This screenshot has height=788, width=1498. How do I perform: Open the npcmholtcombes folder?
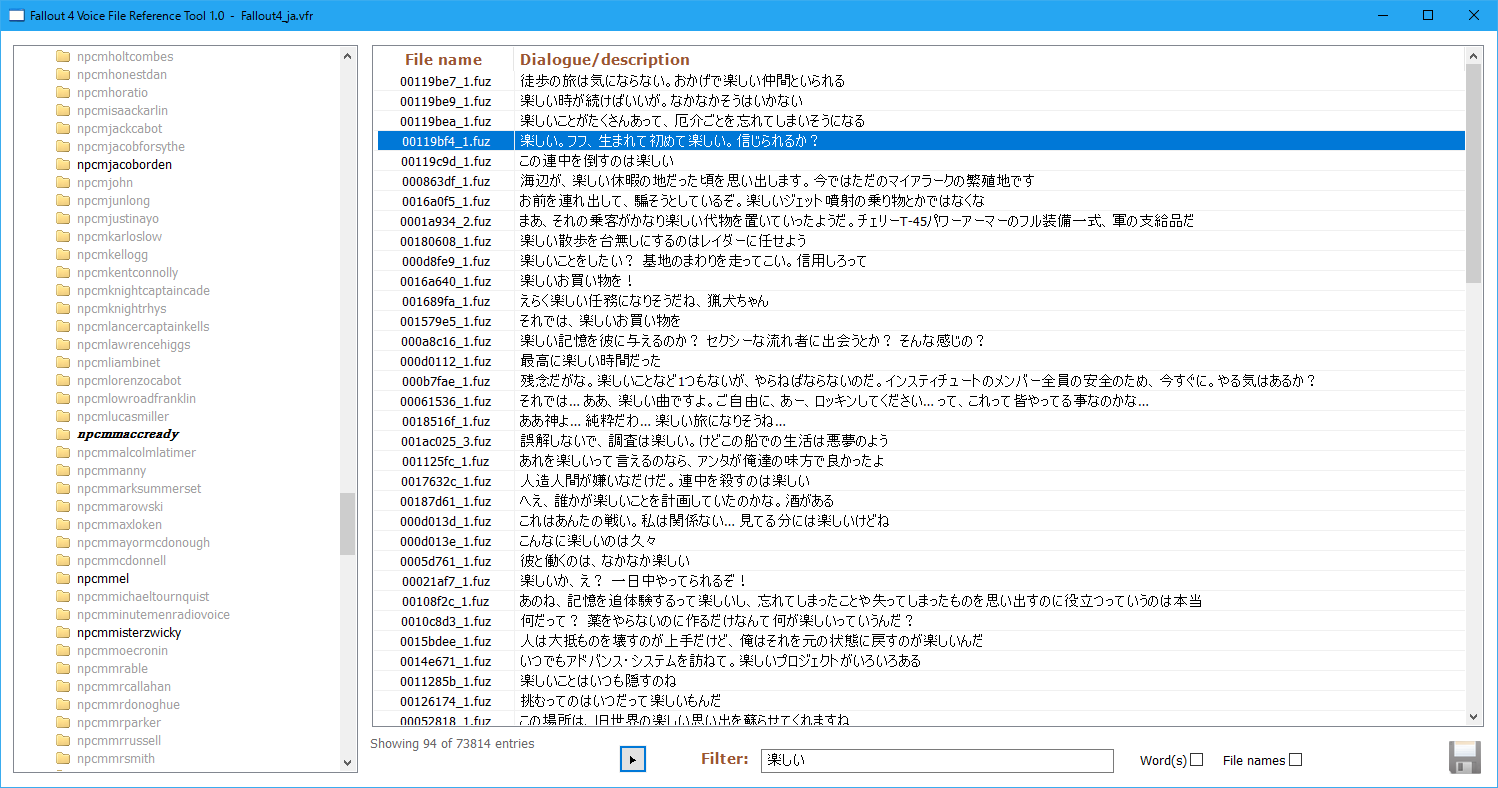(125, 57)
